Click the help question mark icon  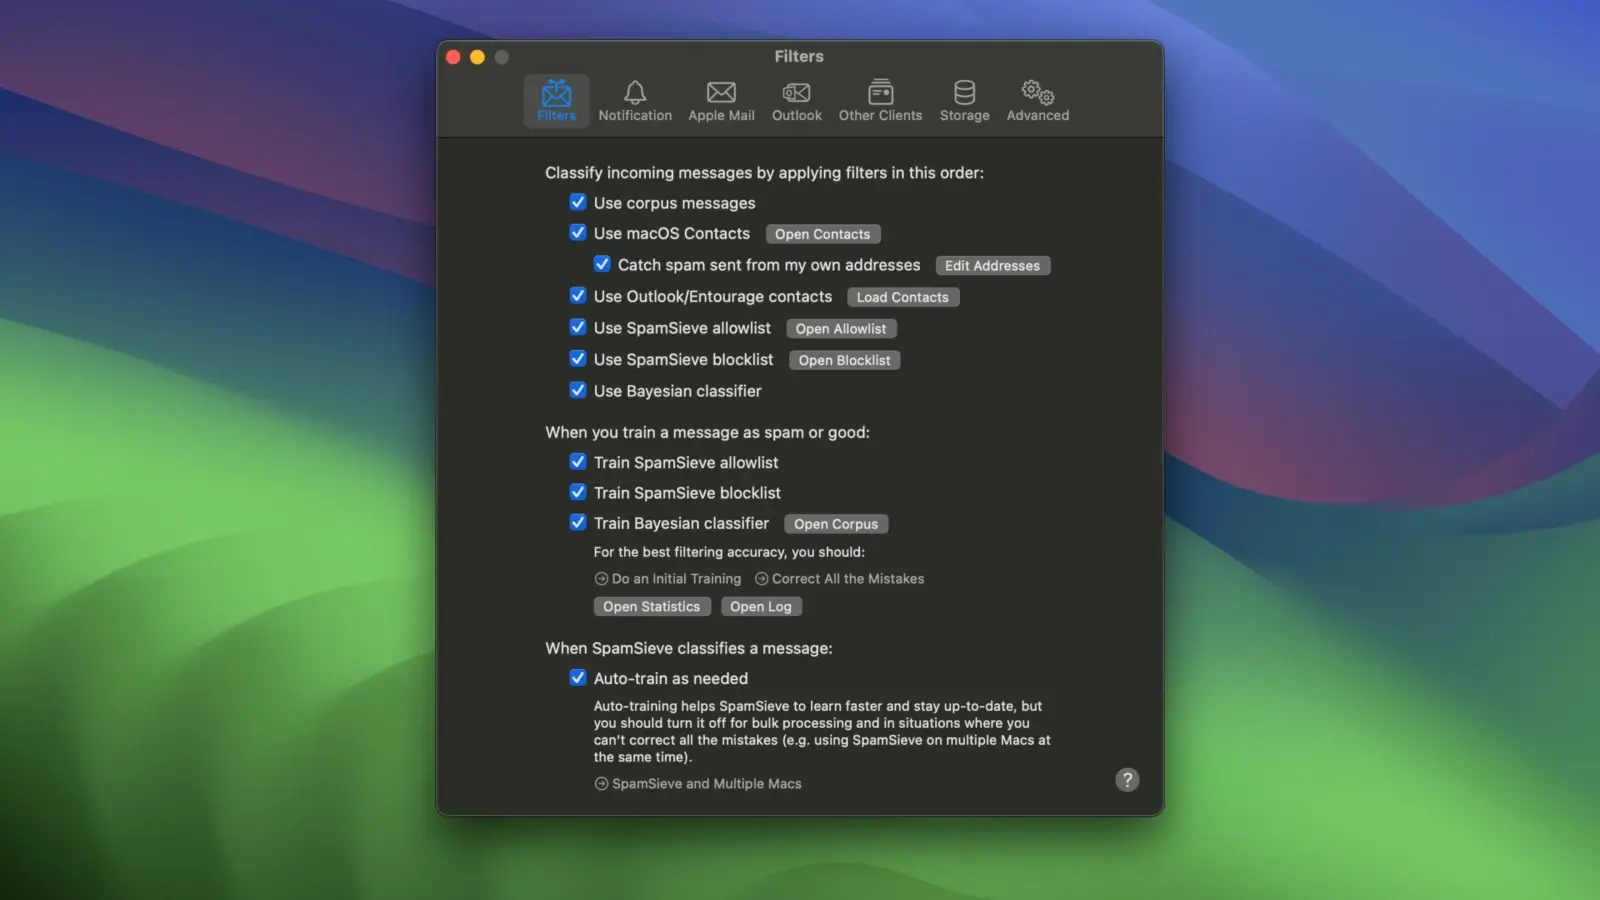pos(1128,780)
